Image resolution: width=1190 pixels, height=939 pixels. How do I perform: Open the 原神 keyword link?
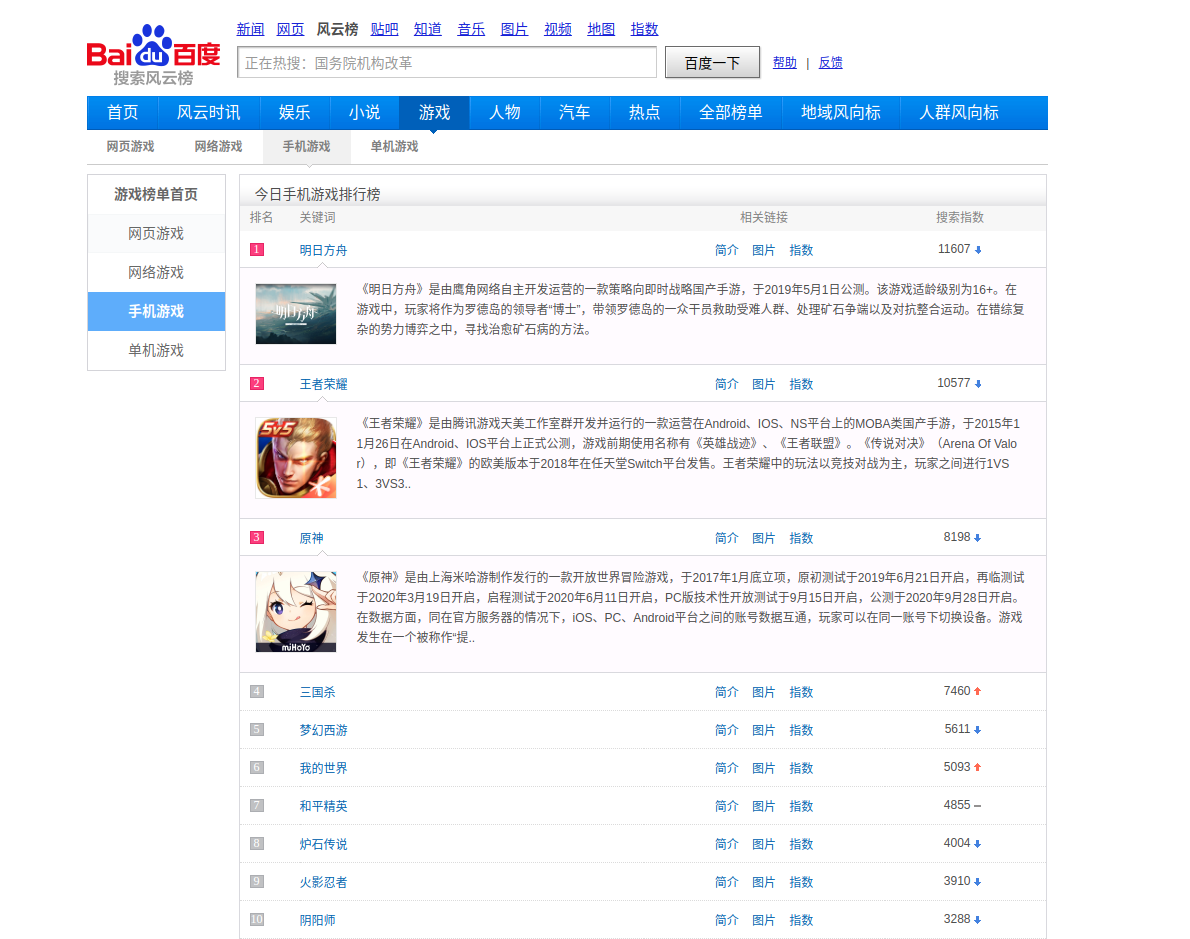311,538
